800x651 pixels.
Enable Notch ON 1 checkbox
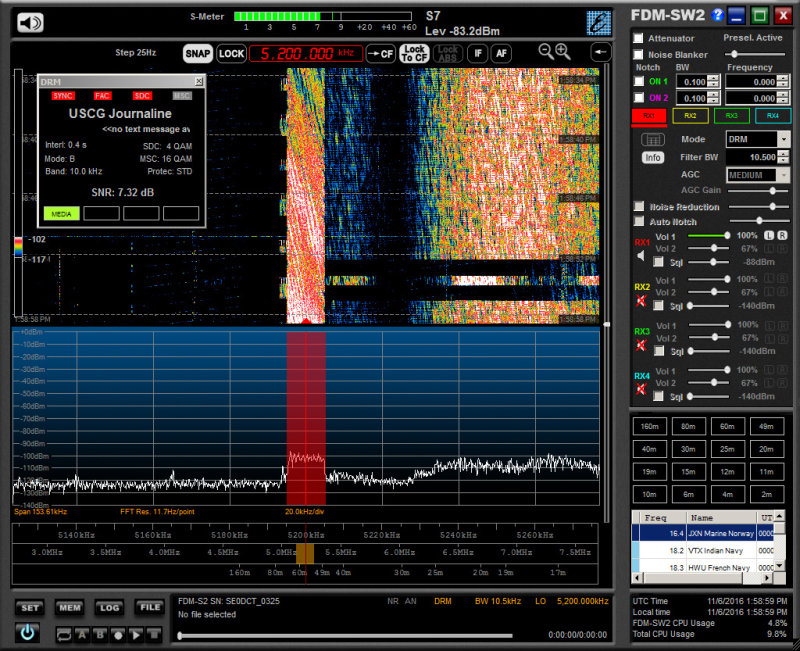coord(639,81)
